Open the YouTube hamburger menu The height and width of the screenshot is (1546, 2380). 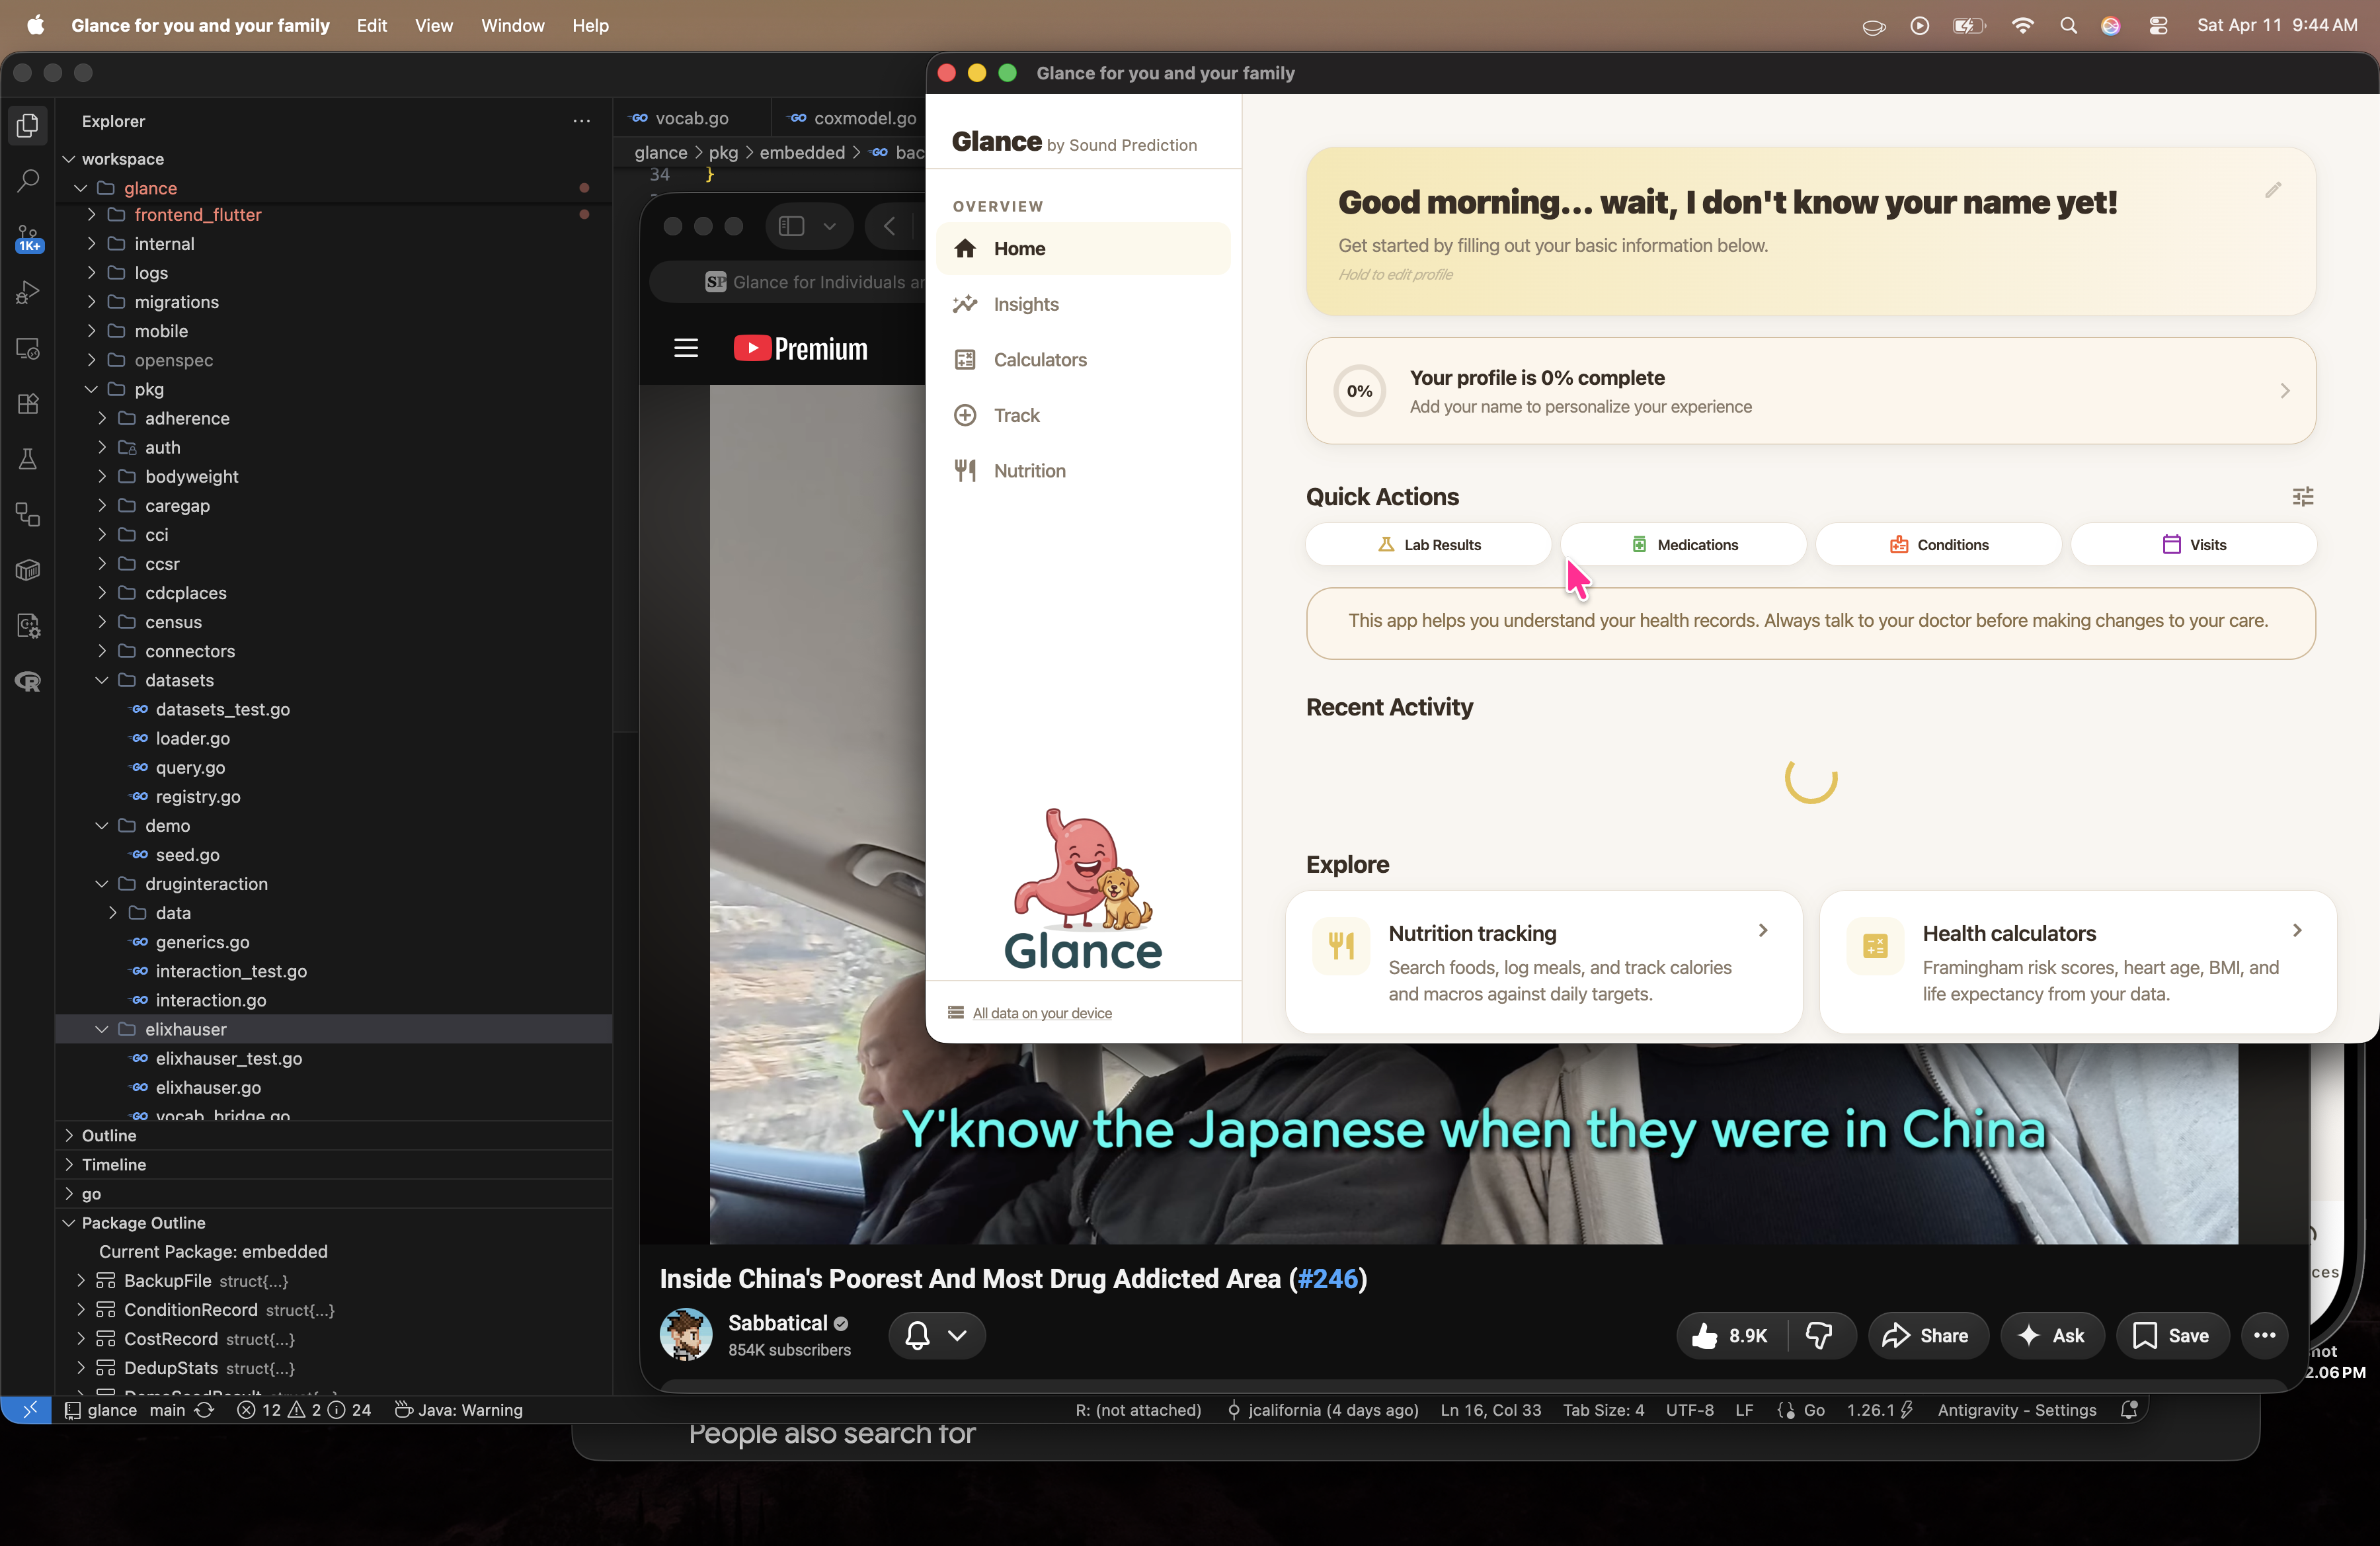pos(686,347)
